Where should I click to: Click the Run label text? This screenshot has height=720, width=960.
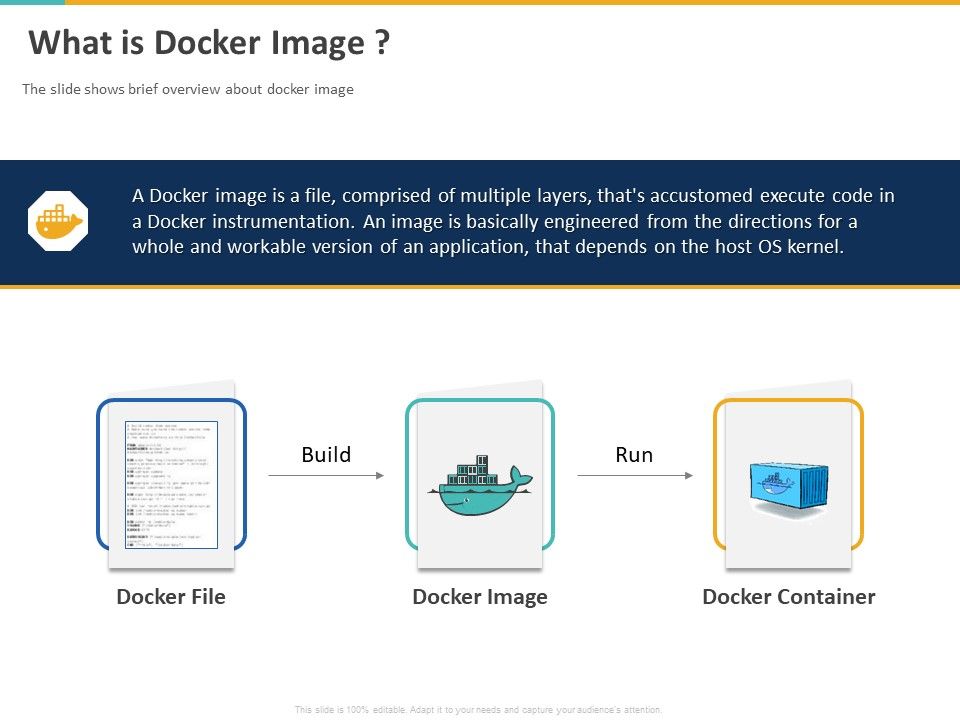tap(633, 455)
